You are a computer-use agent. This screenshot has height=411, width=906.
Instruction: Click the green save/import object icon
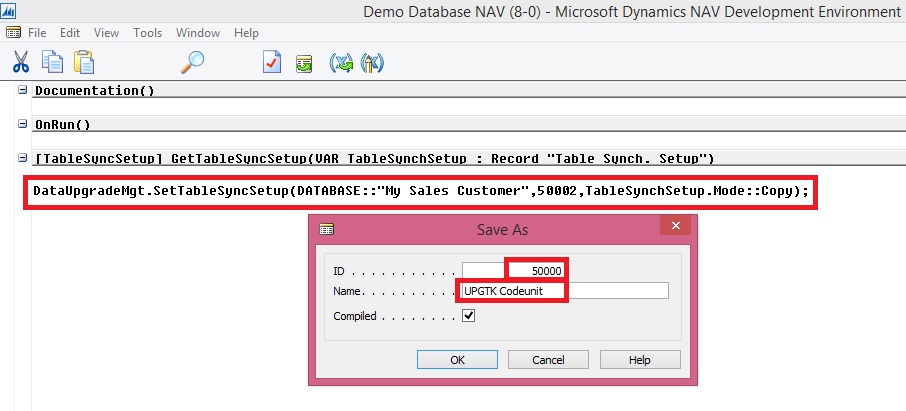click(x=304, y=63)
